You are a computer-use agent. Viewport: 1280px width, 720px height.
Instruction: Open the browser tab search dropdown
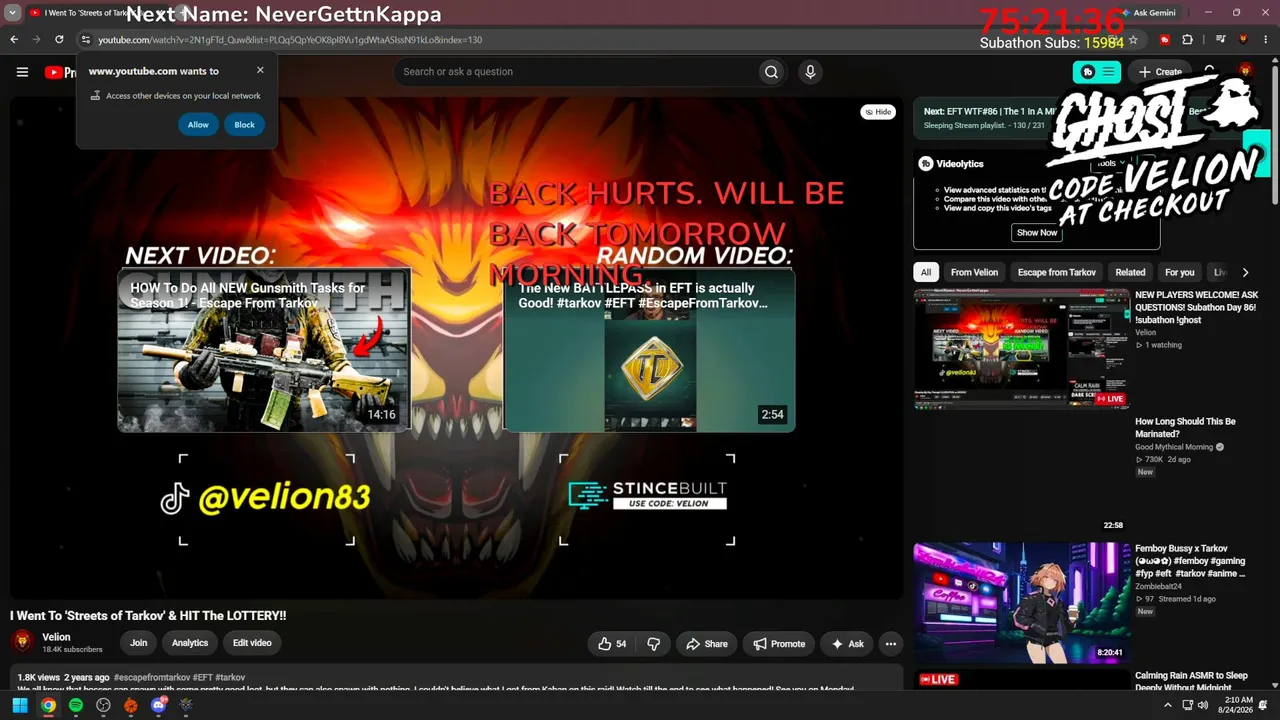point(13,13)
